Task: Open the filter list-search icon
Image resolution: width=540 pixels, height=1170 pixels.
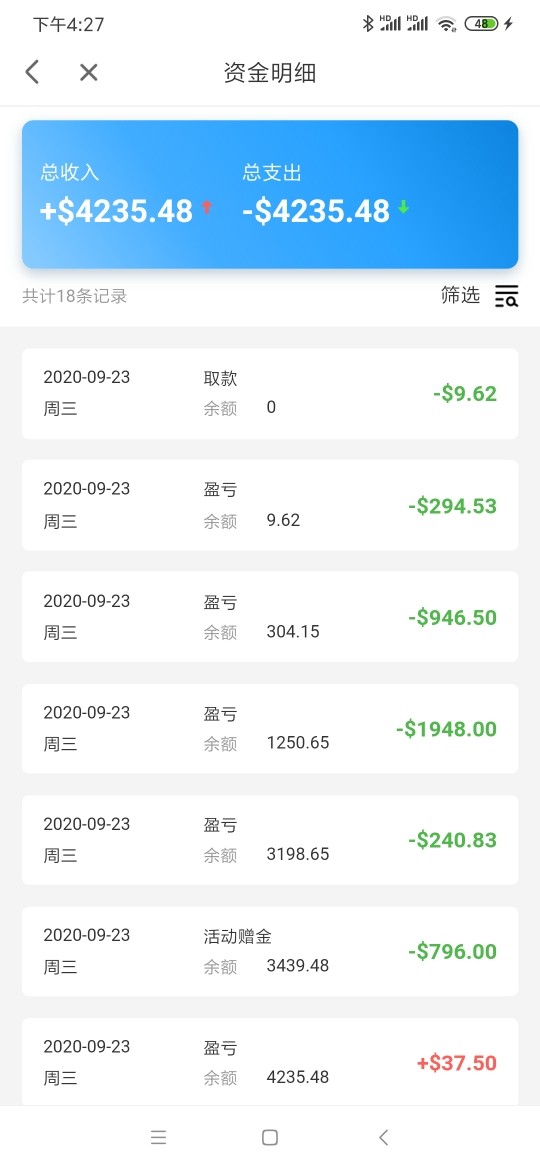Action: pos(506,296)
